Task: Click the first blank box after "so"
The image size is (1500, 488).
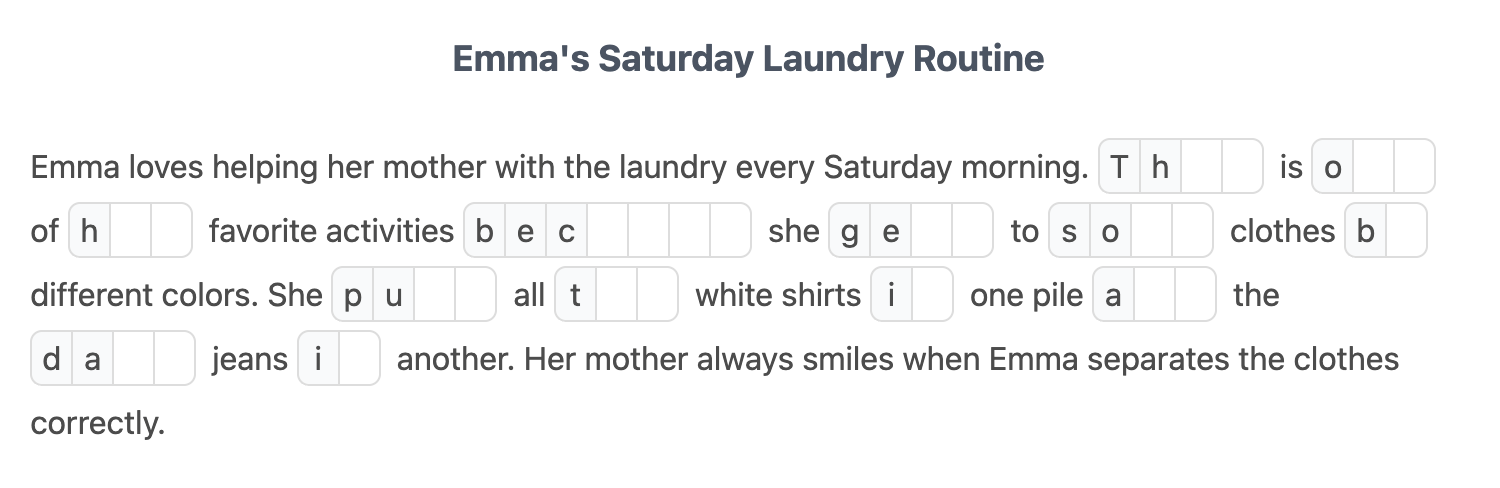Action: click(x=1151, y=231)
